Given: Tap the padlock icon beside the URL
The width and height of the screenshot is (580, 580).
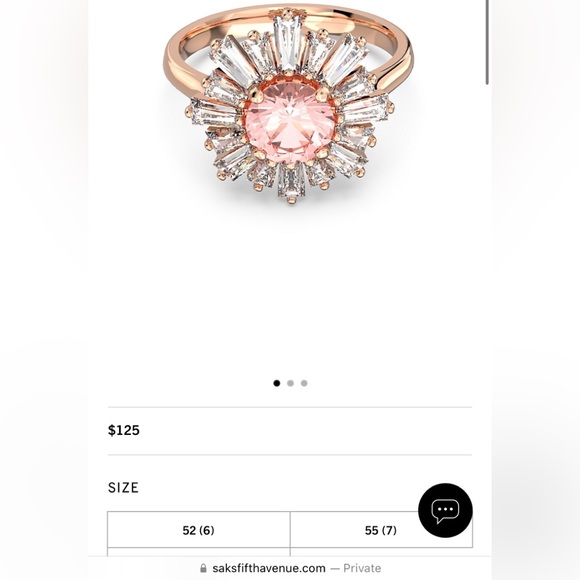Looking at the screenshot, I should [203, 568].
